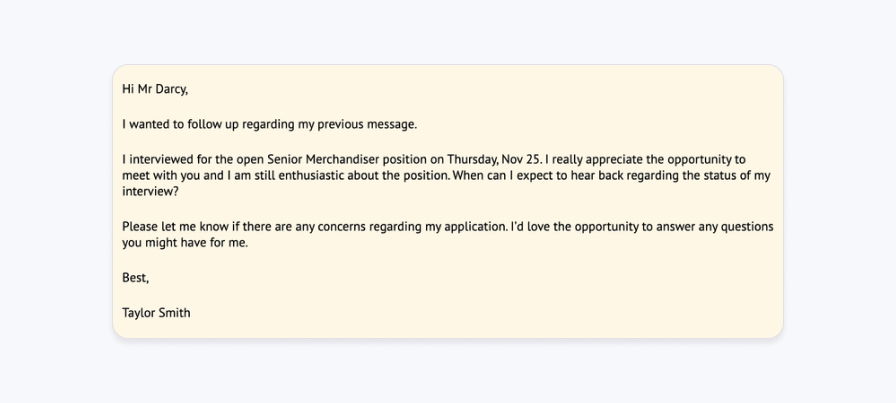Click the words 'hear back regarding the status'
The width and height of the screenshot is (896, 403).
point(646,175)
